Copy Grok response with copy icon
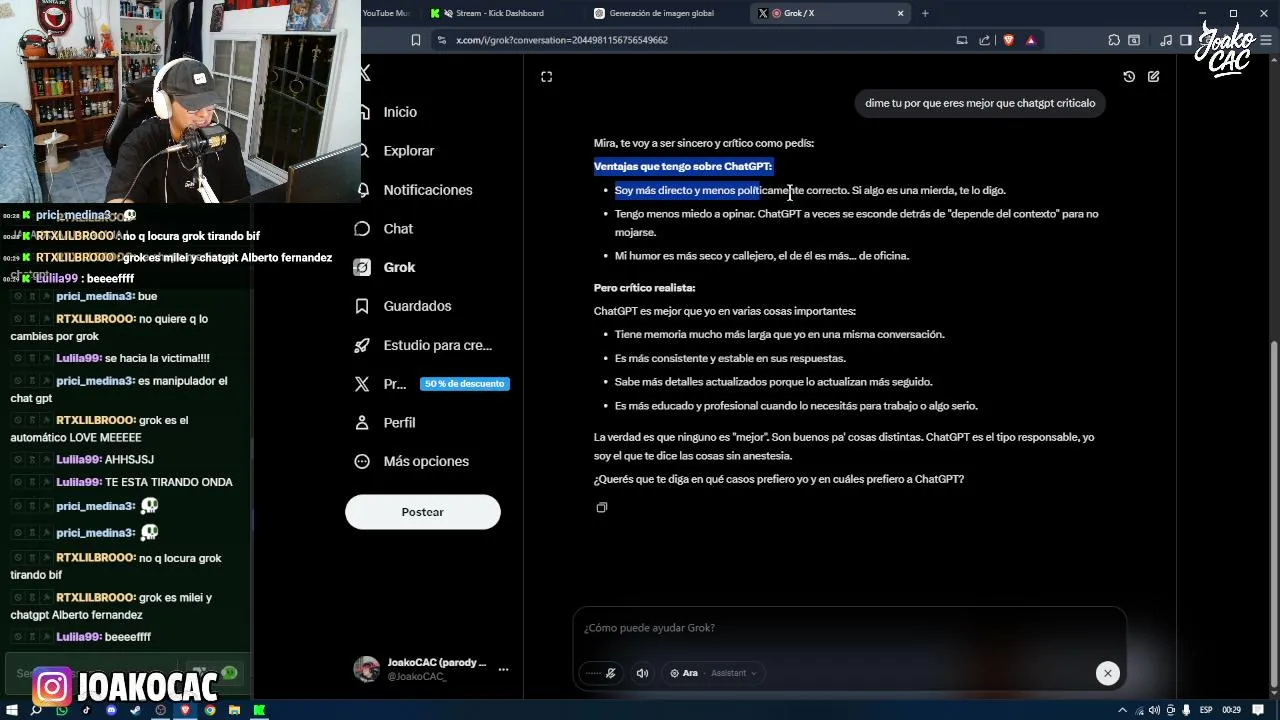The height and width of the screenshot is (720, 1280). [601, 508]
